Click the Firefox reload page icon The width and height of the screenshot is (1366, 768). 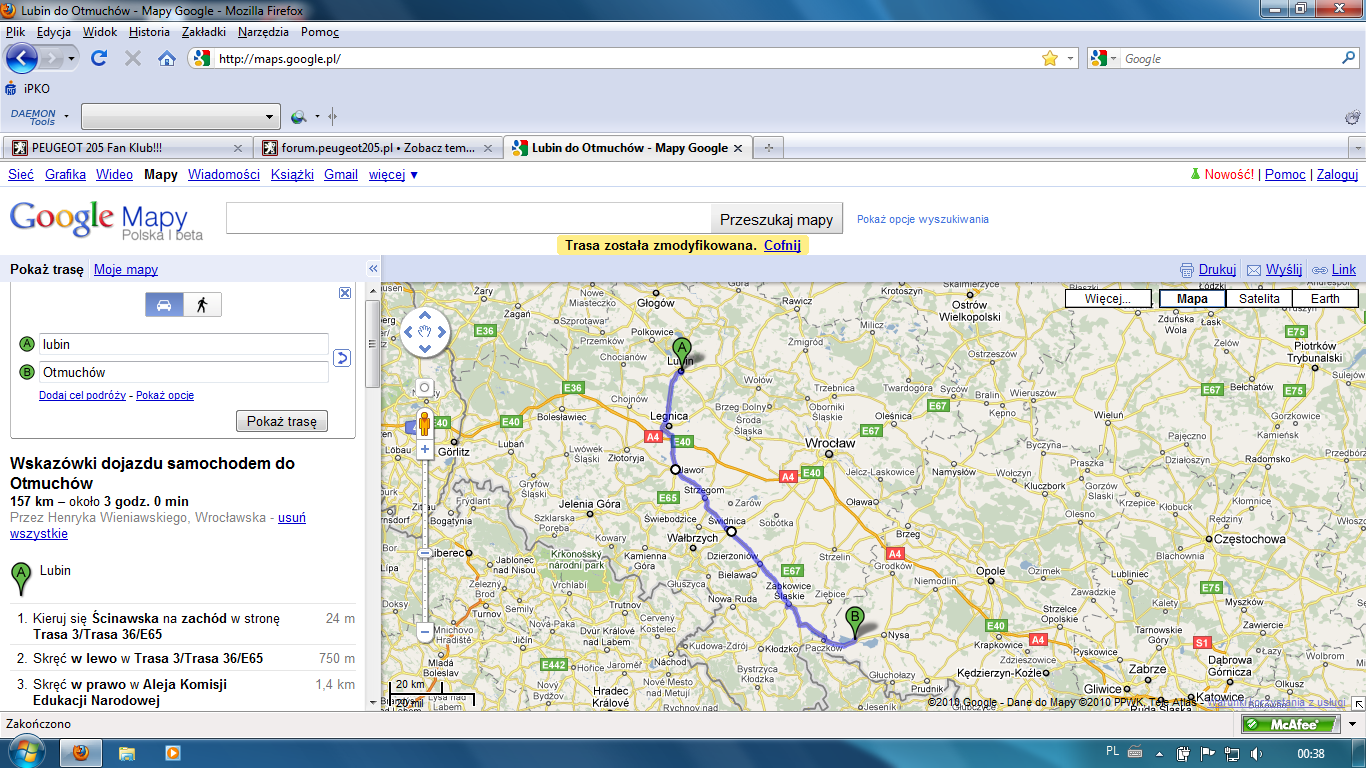(99, 59)
